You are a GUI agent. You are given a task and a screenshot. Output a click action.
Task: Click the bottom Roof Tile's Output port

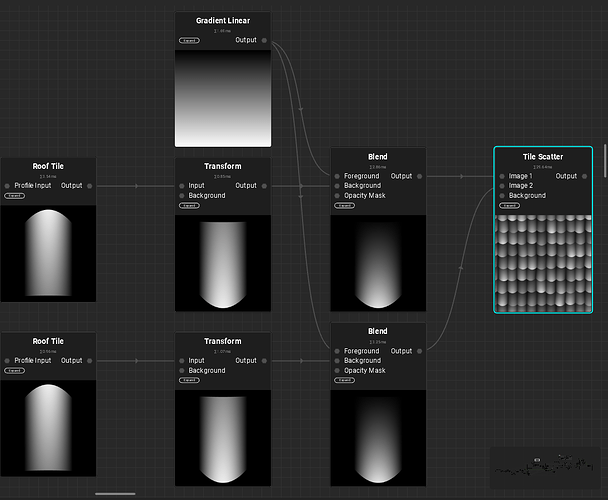tap(90, 361)
